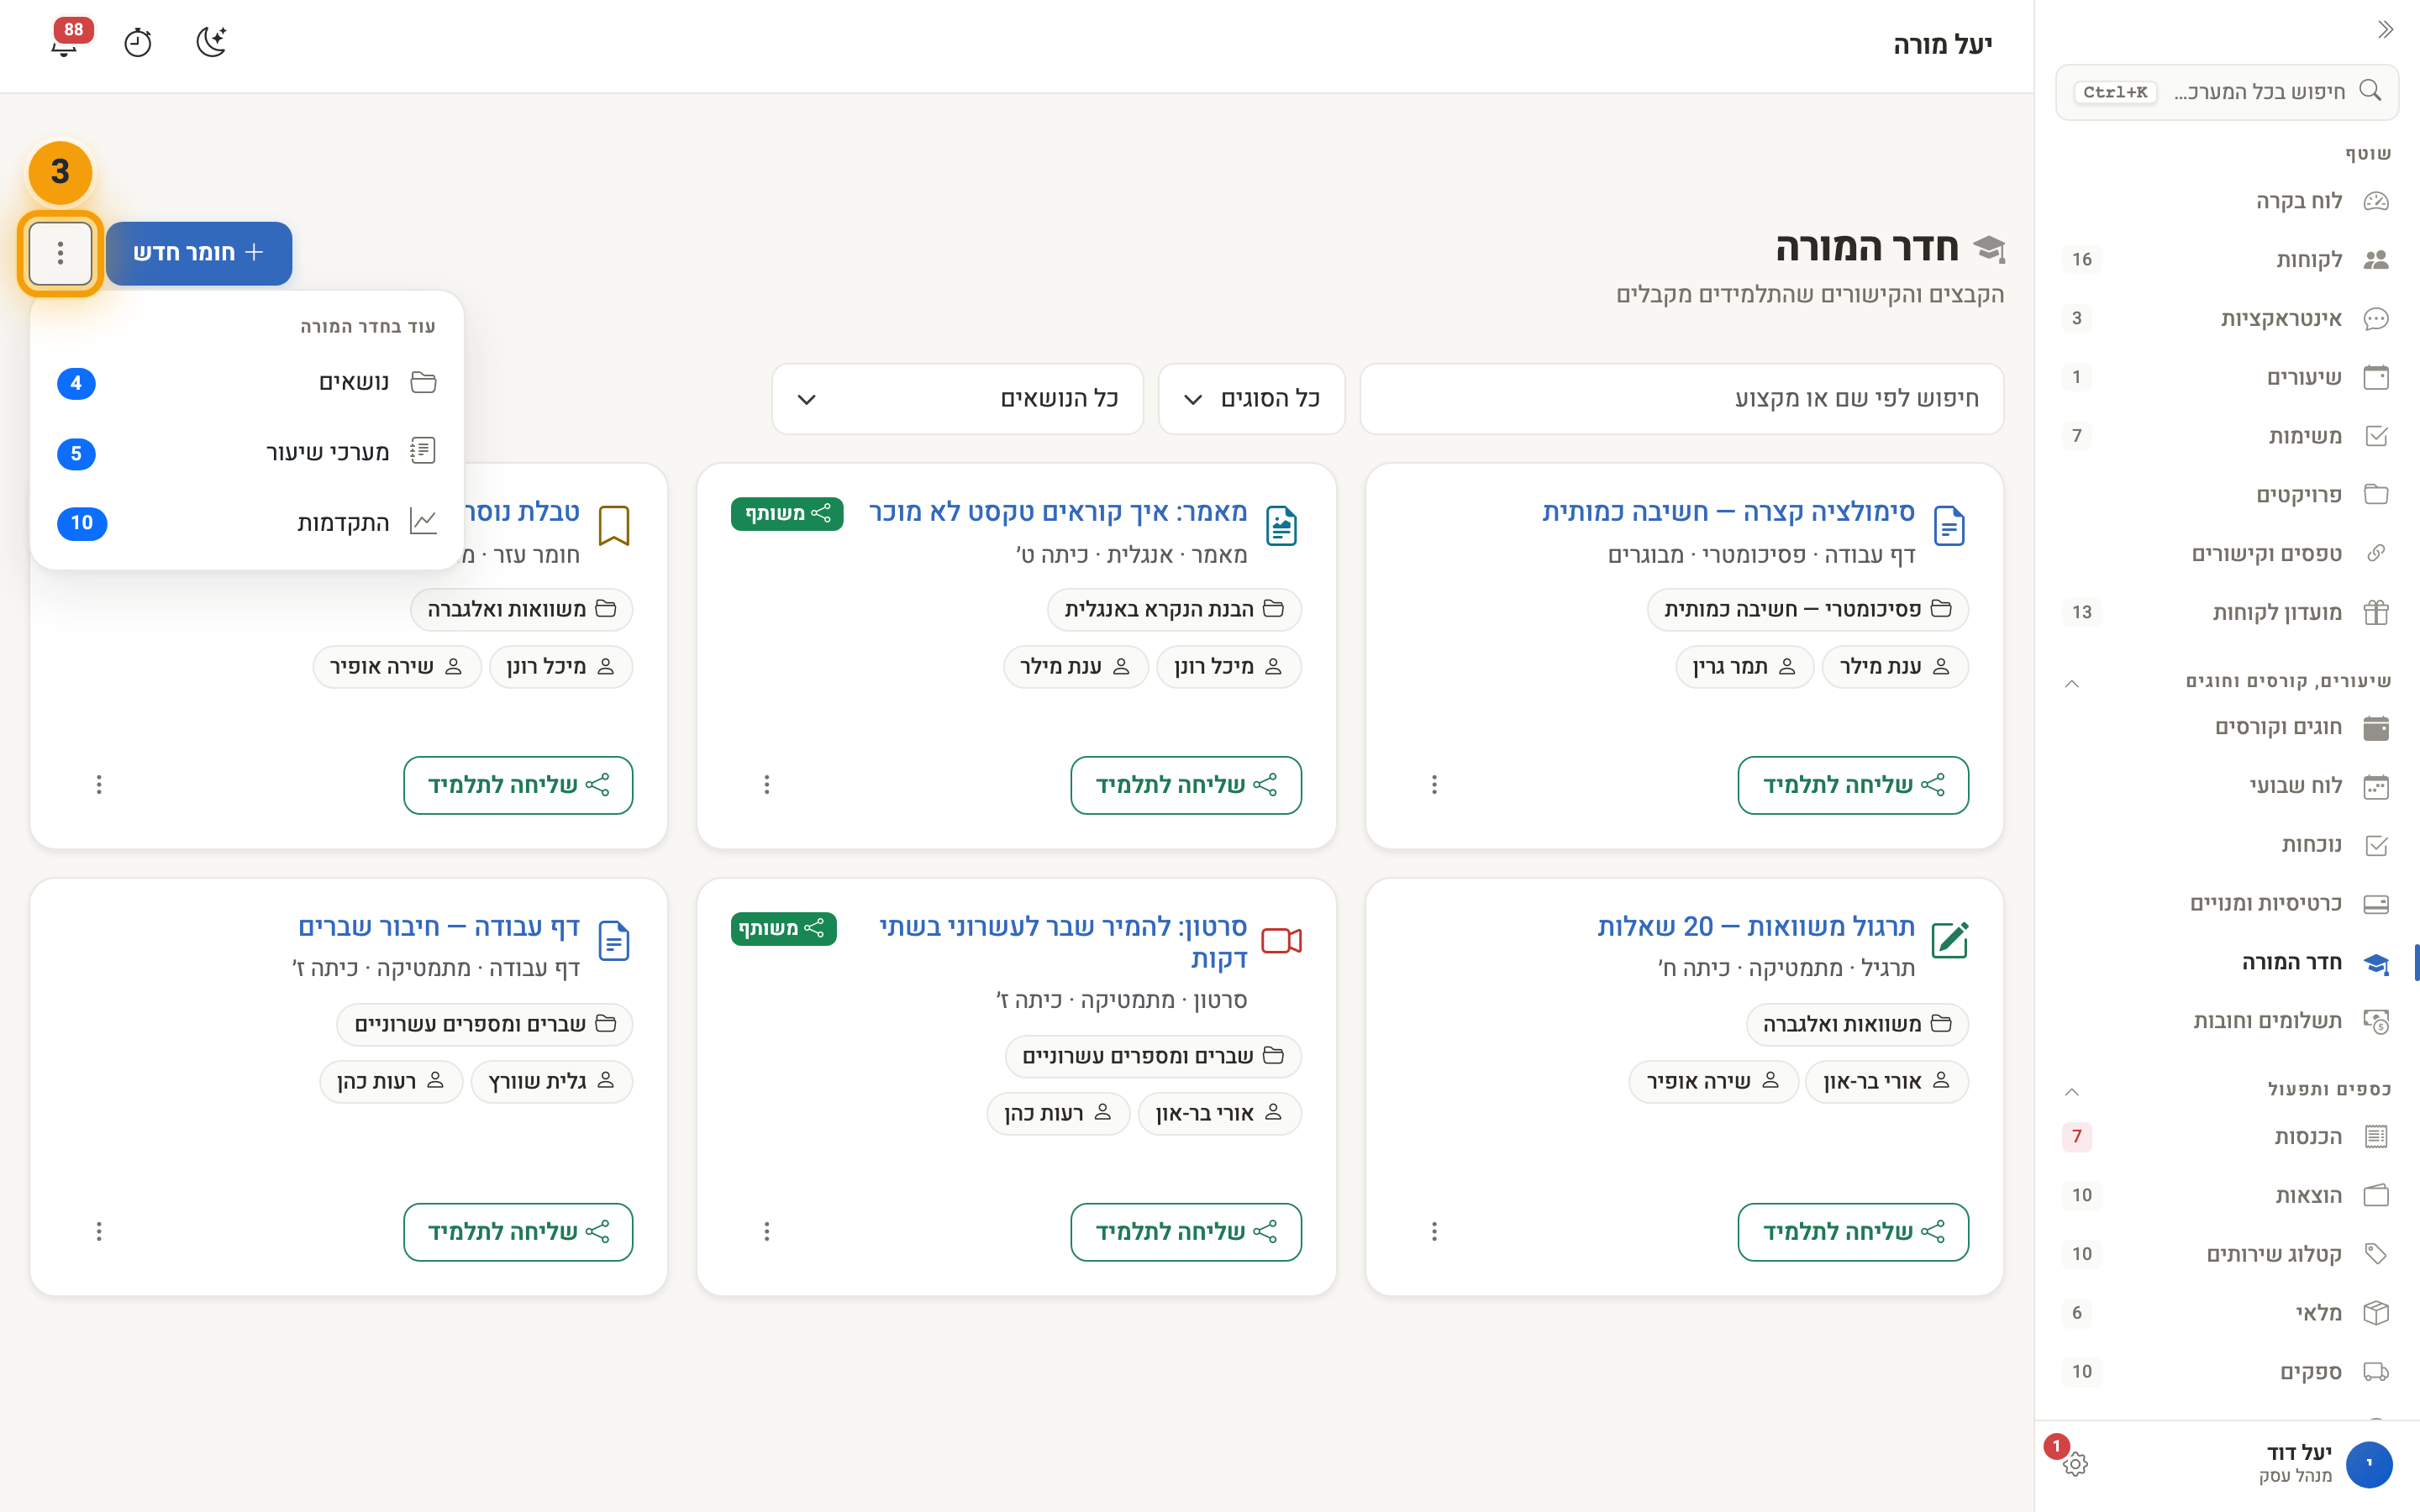Click the three-dots menu beside חומר חדש
2420x1512 pixels.
(x=61, y=253)
